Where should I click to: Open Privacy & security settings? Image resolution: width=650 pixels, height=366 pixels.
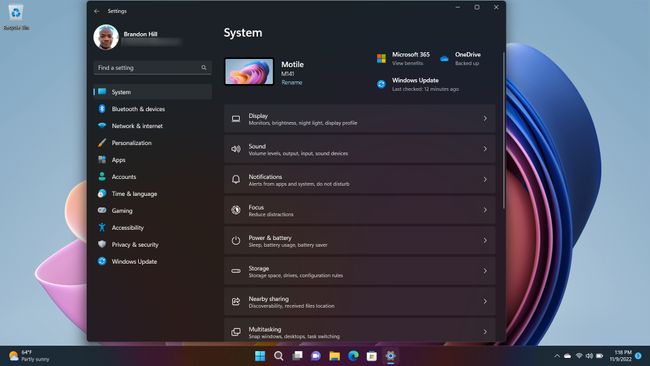pyautogui.click(x=153, y=245)
